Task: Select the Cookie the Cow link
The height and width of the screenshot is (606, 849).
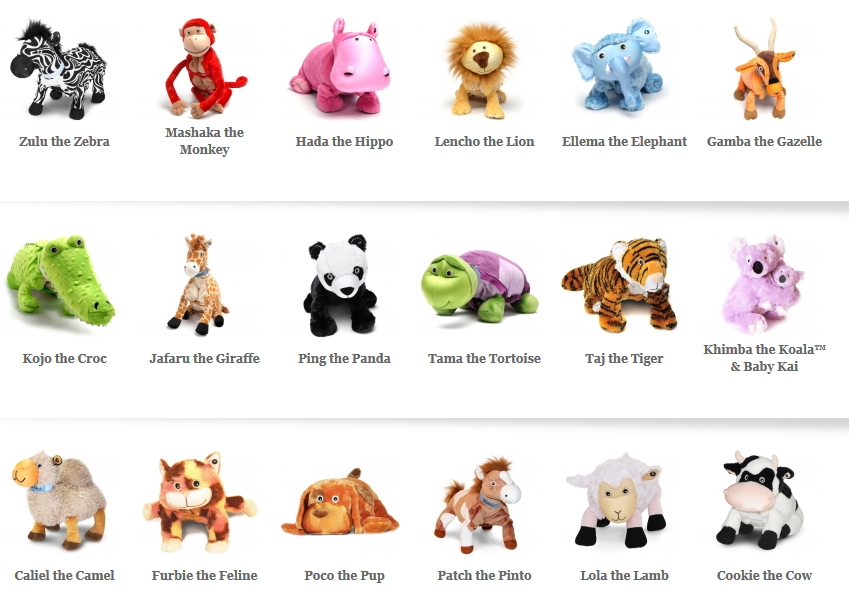Action: point(765,575)
